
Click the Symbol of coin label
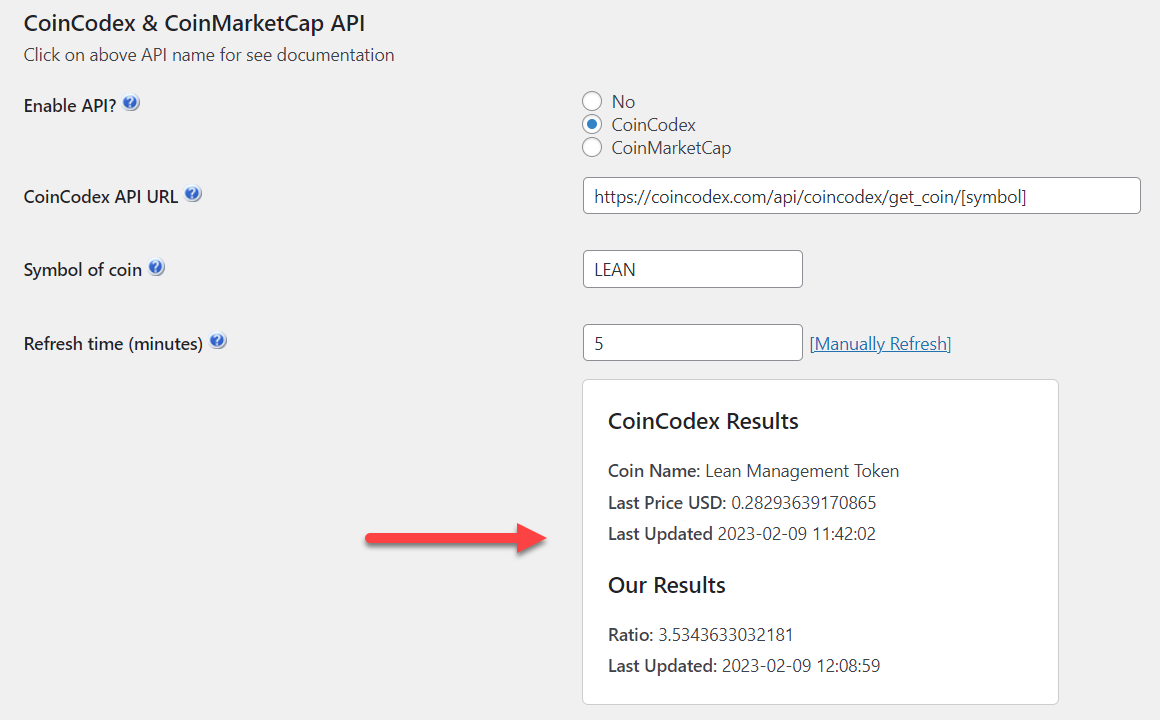tap(83, 270)
